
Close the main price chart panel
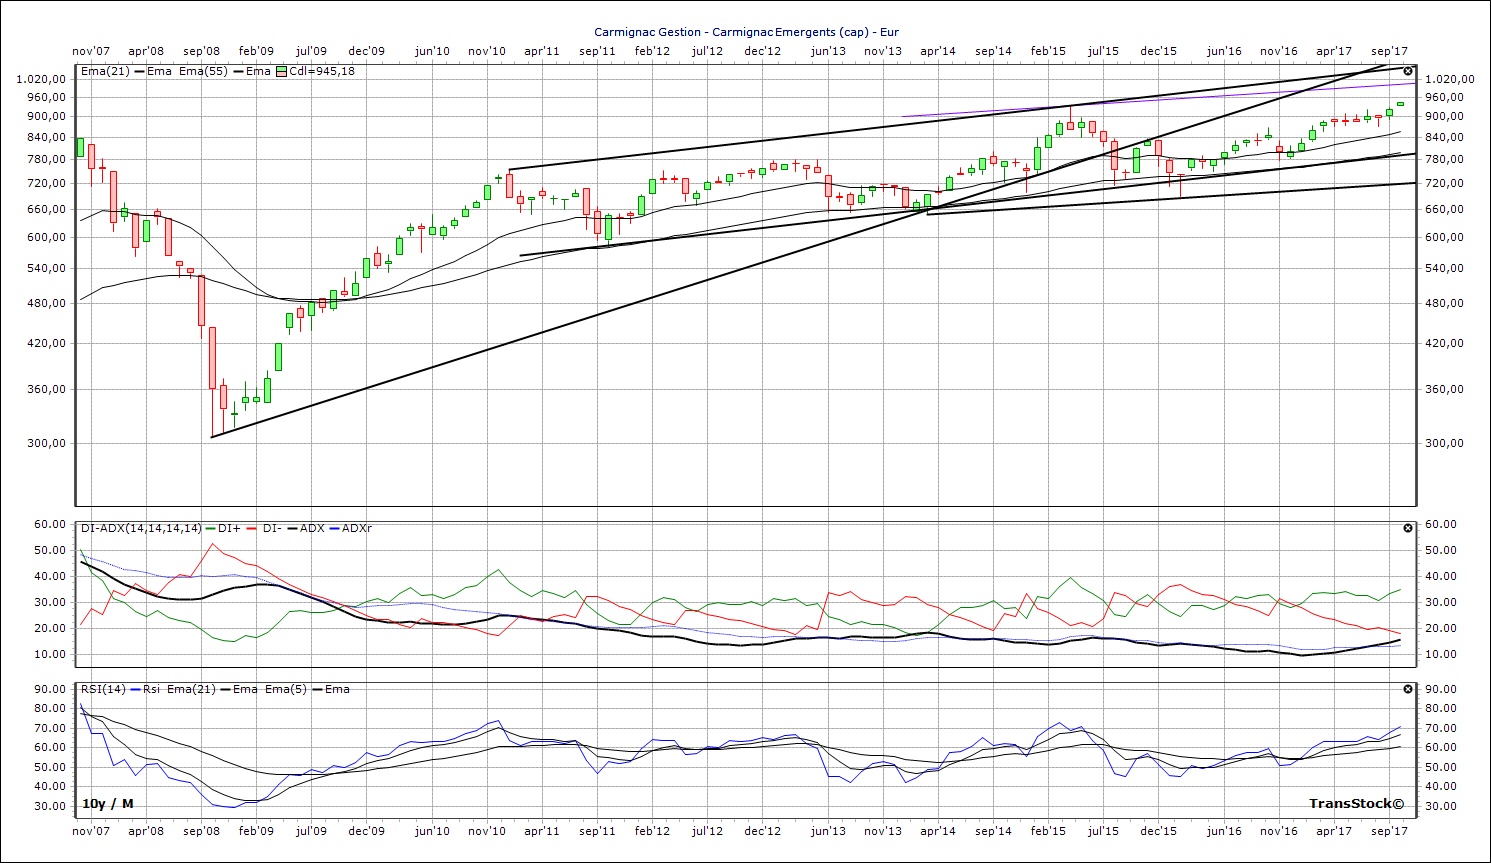1408,71
